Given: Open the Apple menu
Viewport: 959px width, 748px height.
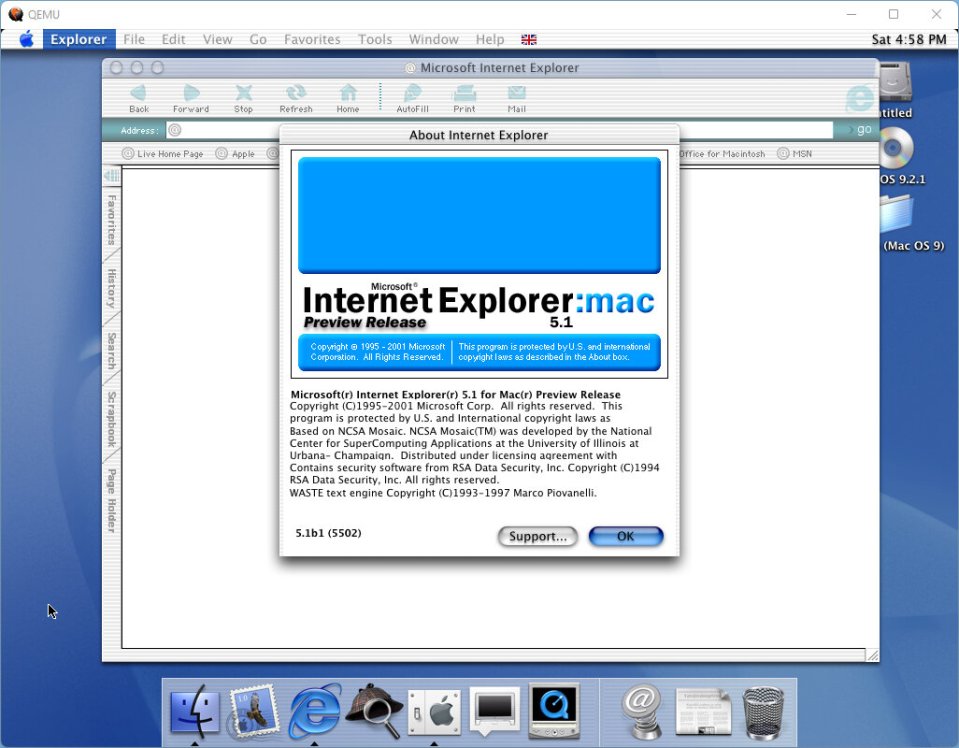Looking at the screenshot, I should click(x=26, y=39).
